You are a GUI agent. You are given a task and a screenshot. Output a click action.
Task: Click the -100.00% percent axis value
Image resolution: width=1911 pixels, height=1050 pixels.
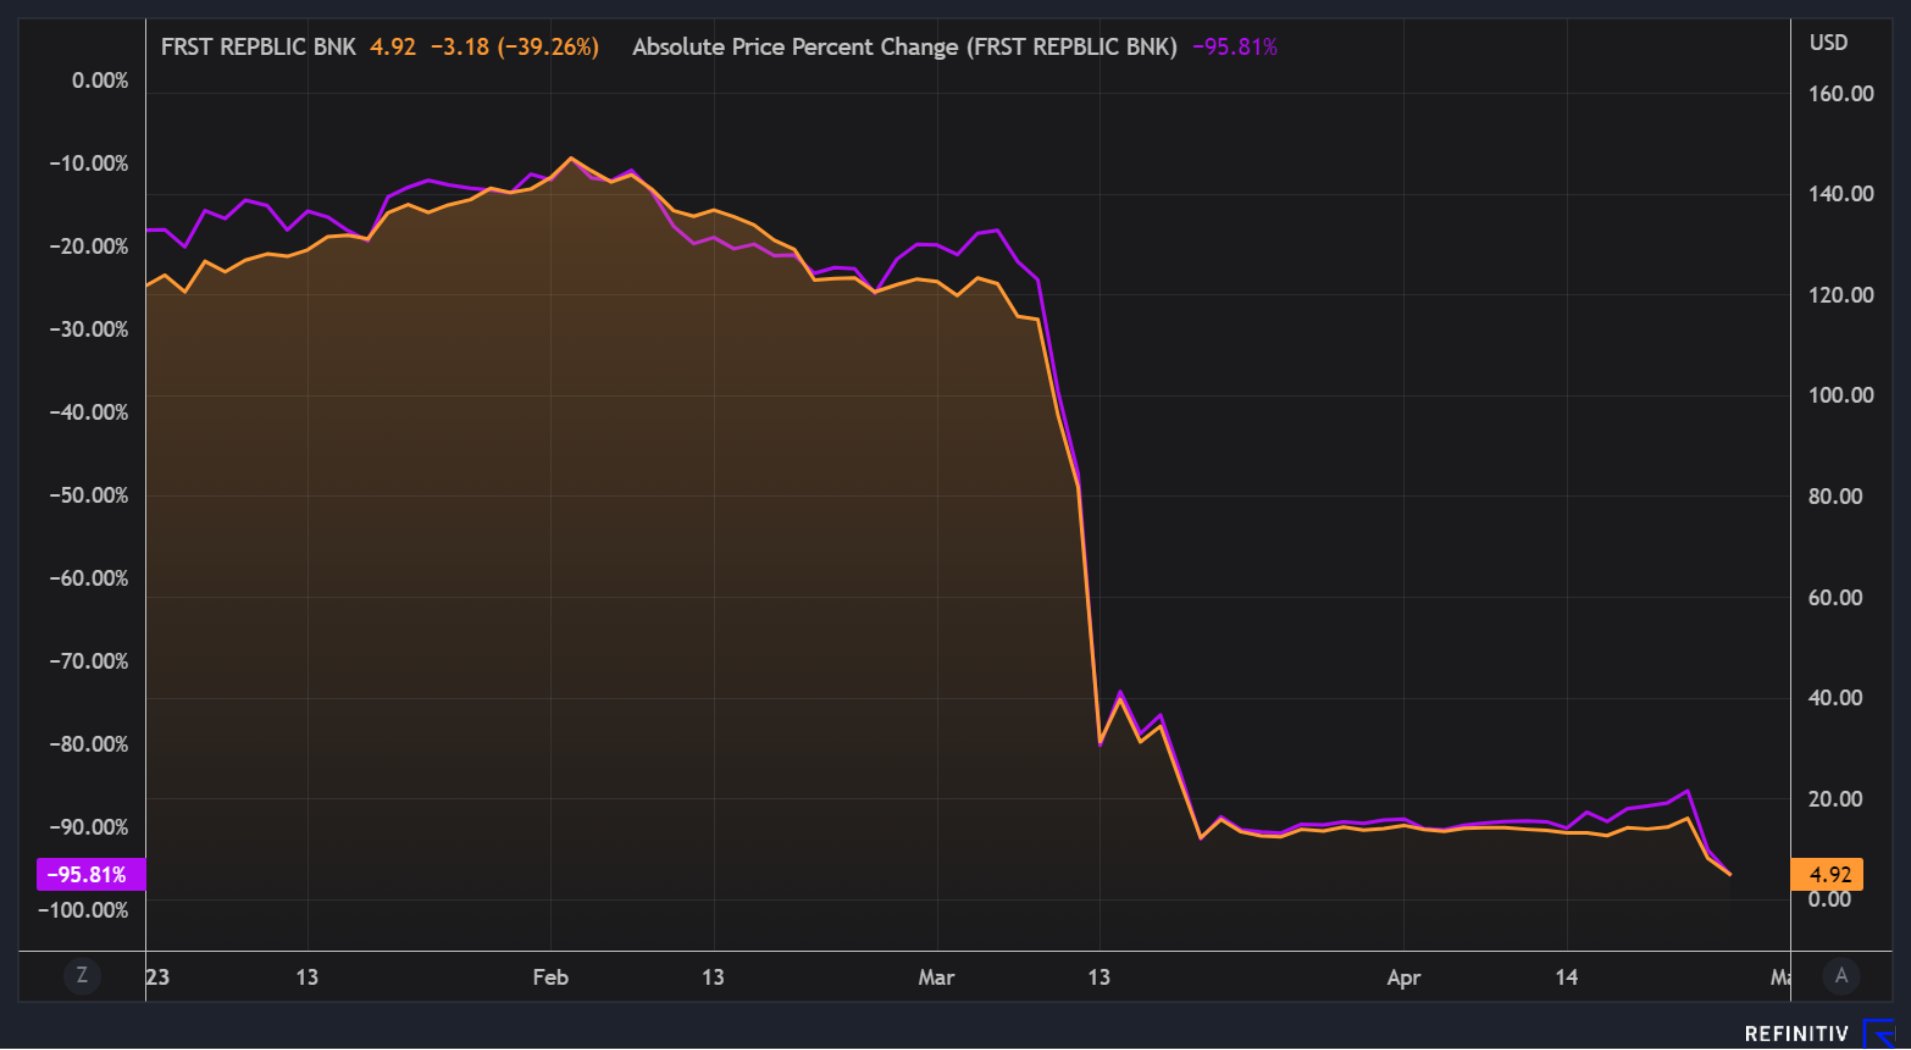[83, 911]
